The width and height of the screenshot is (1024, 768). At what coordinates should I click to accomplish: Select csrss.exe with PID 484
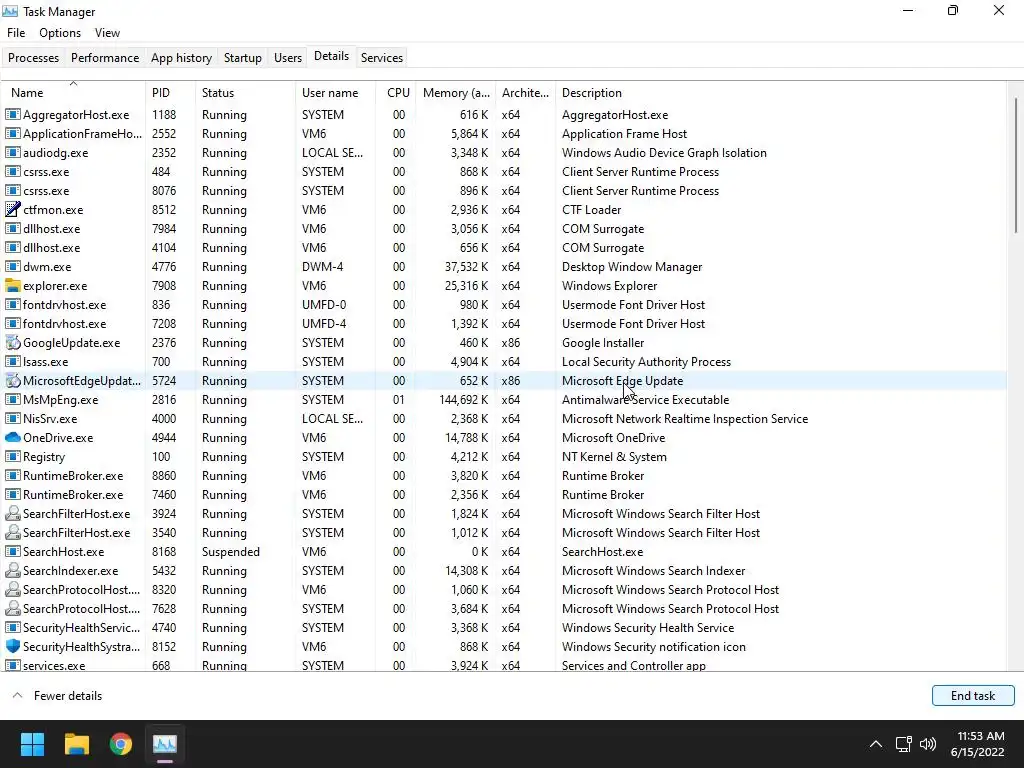[503, 171]
